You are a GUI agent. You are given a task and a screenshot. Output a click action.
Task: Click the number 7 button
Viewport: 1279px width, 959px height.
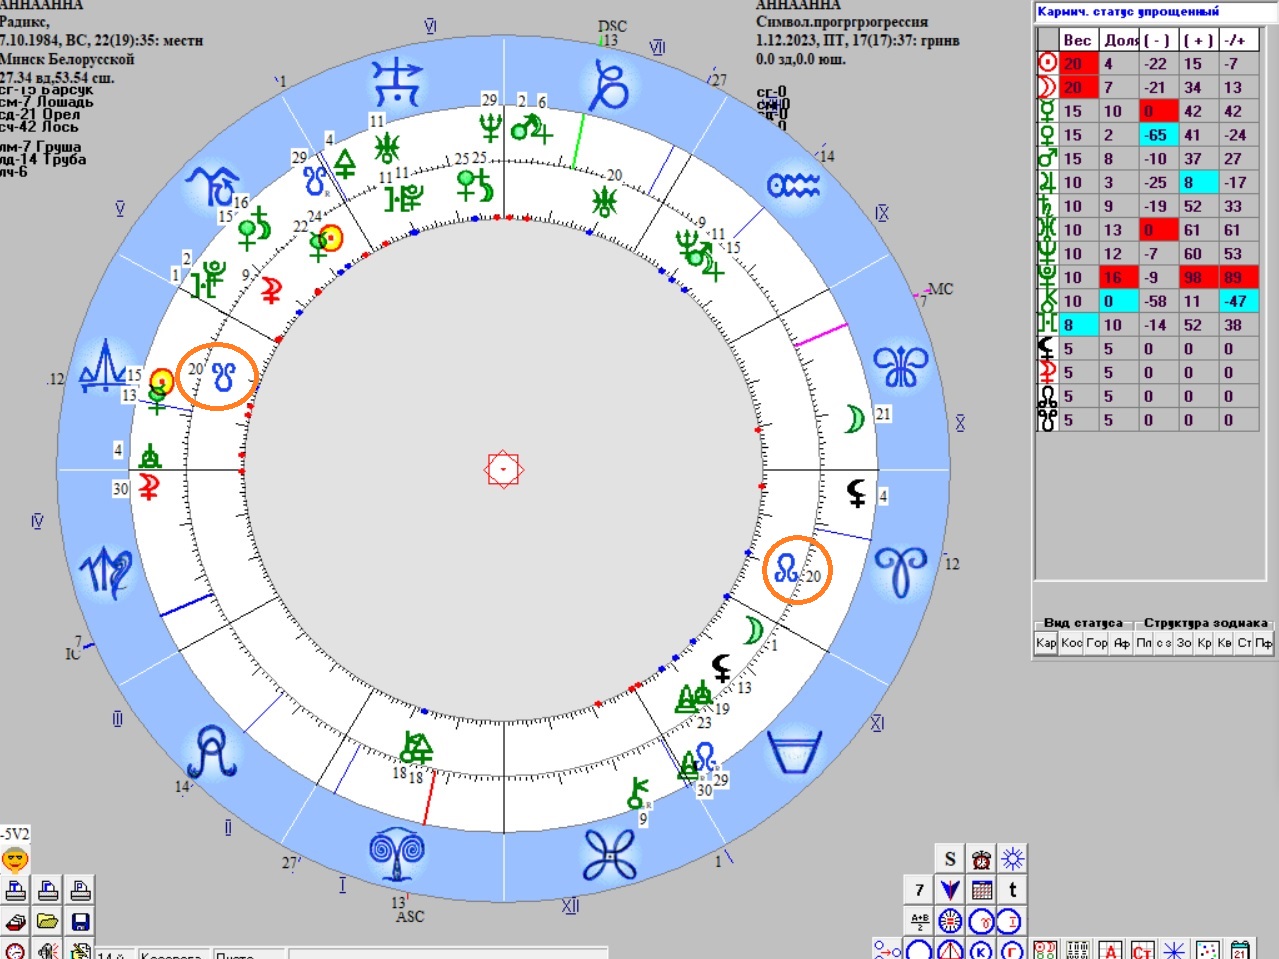919,889
